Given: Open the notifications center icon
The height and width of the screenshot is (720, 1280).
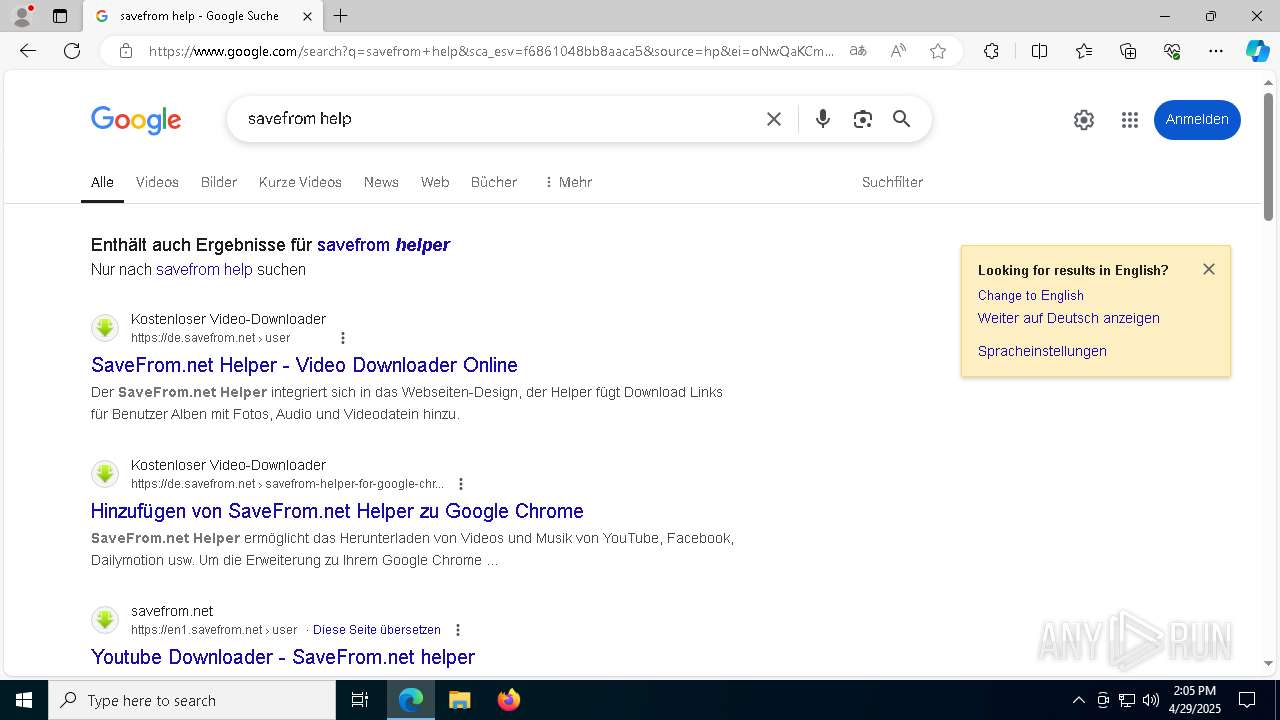Looking at the screenshot, I should (1247, 700).
